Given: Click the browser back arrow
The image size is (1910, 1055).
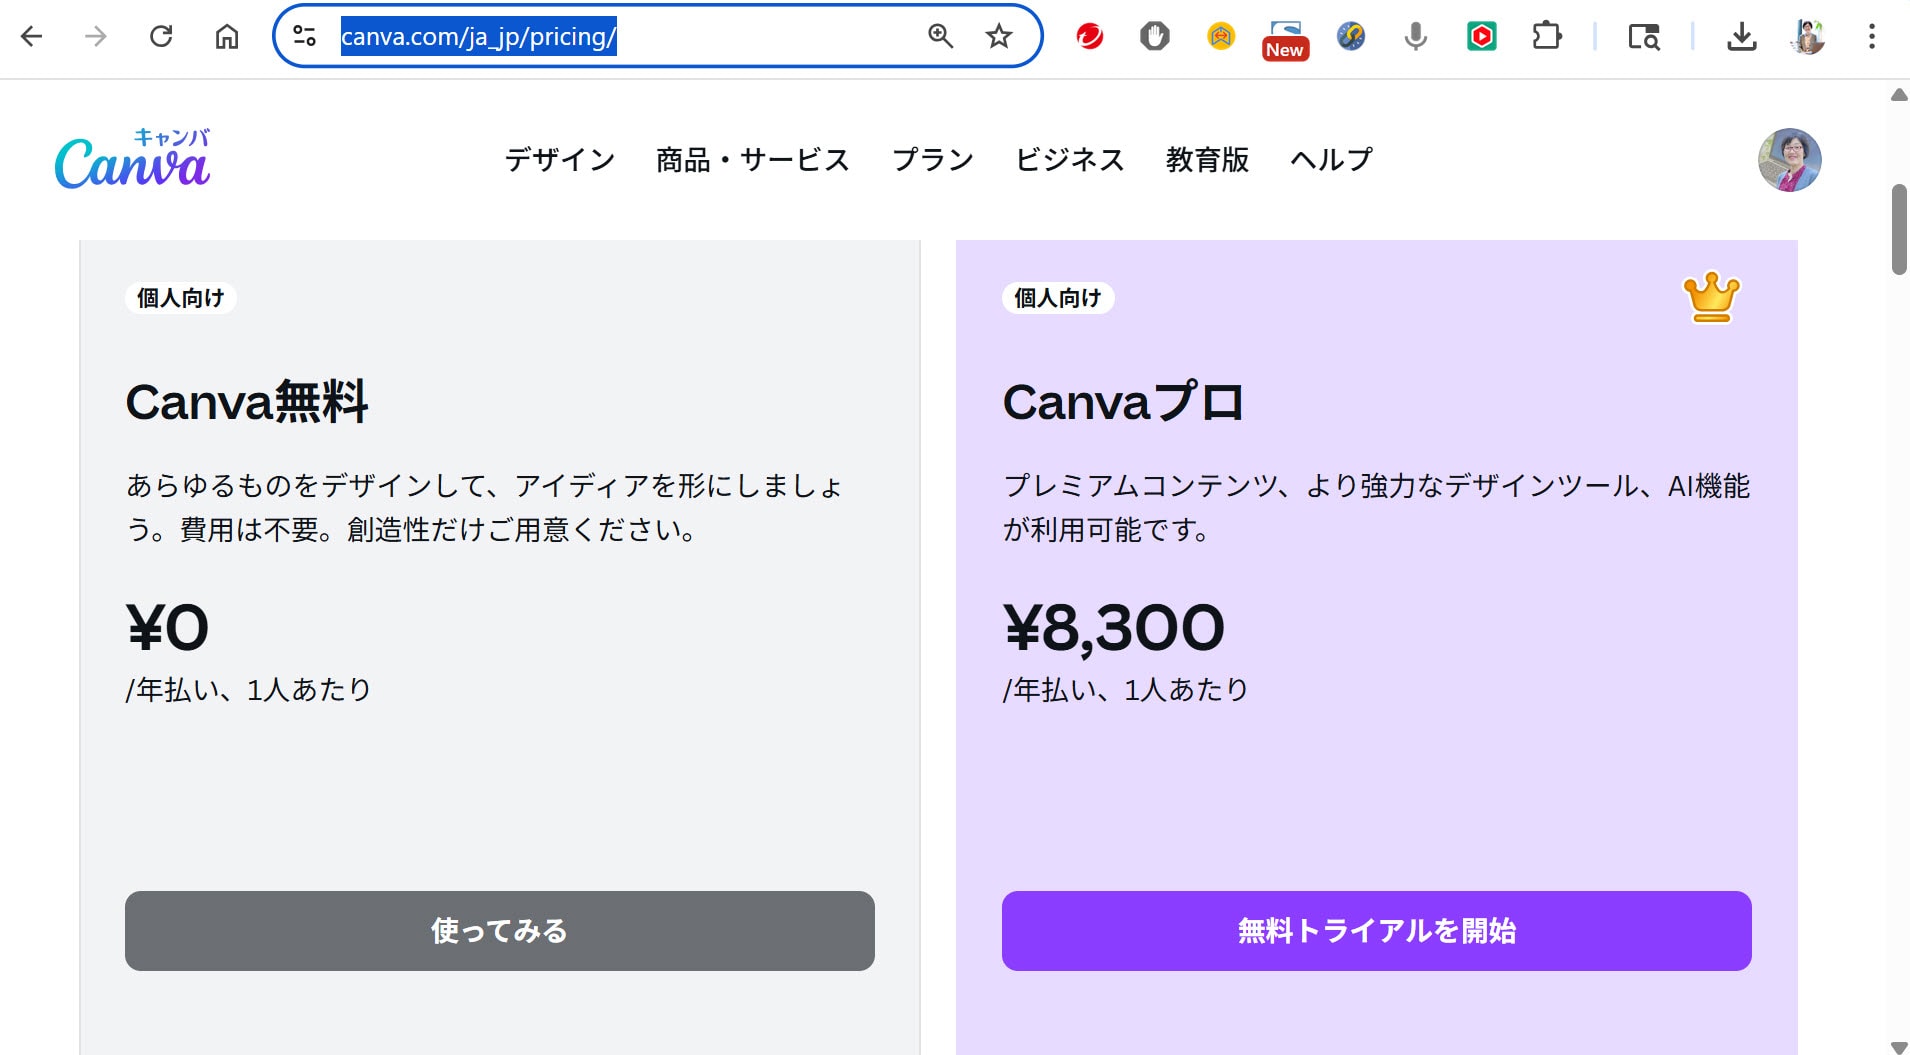Looking at the screenshot, I should [32, 37].
